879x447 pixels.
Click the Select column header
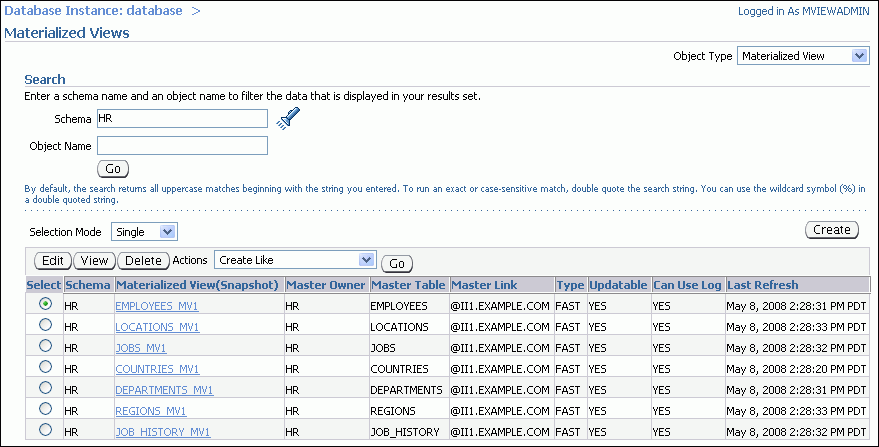click(44, 285)
